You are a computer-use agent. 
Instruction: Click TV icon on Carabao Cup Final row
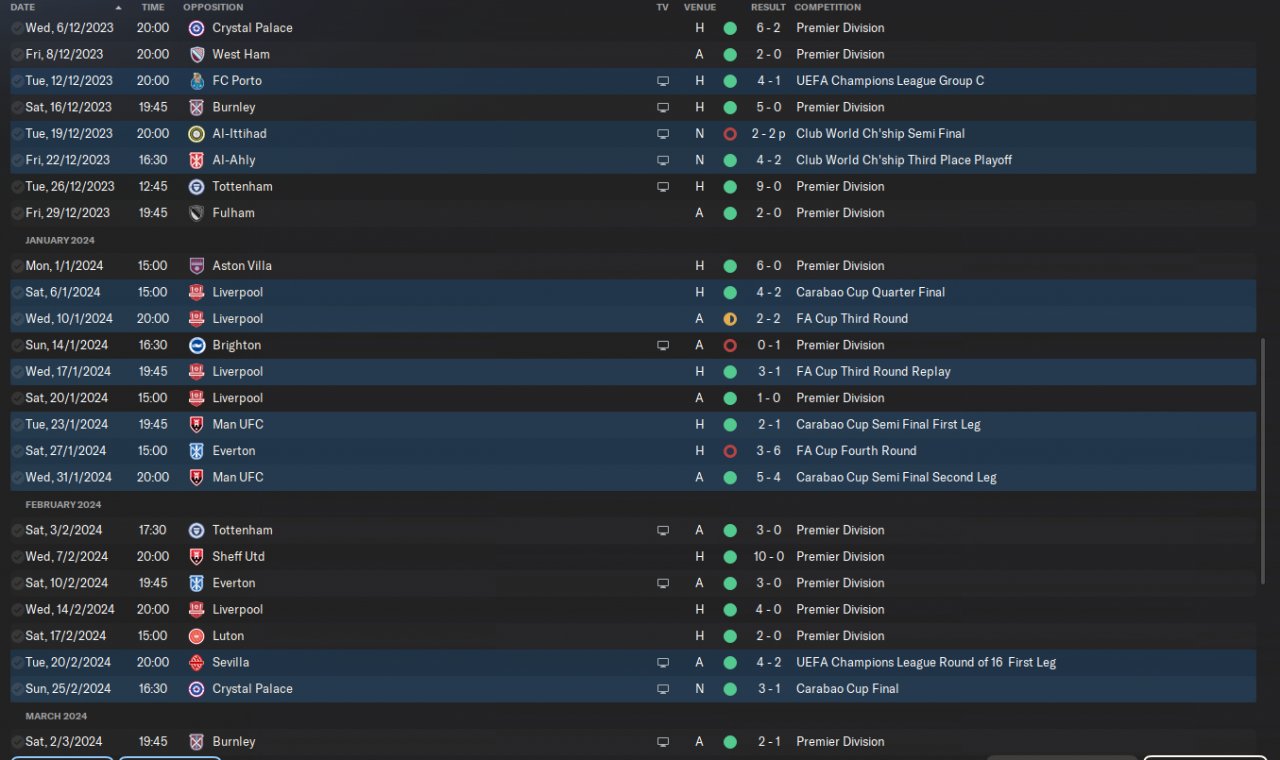coord(662,689)
